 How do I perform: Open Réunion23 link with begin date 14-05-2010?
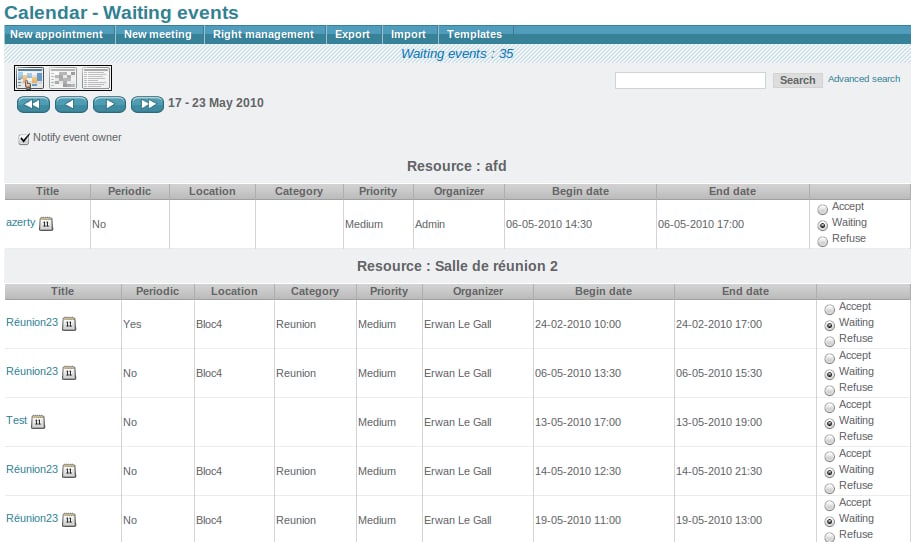pyautogui.click(x=32, y=469)
